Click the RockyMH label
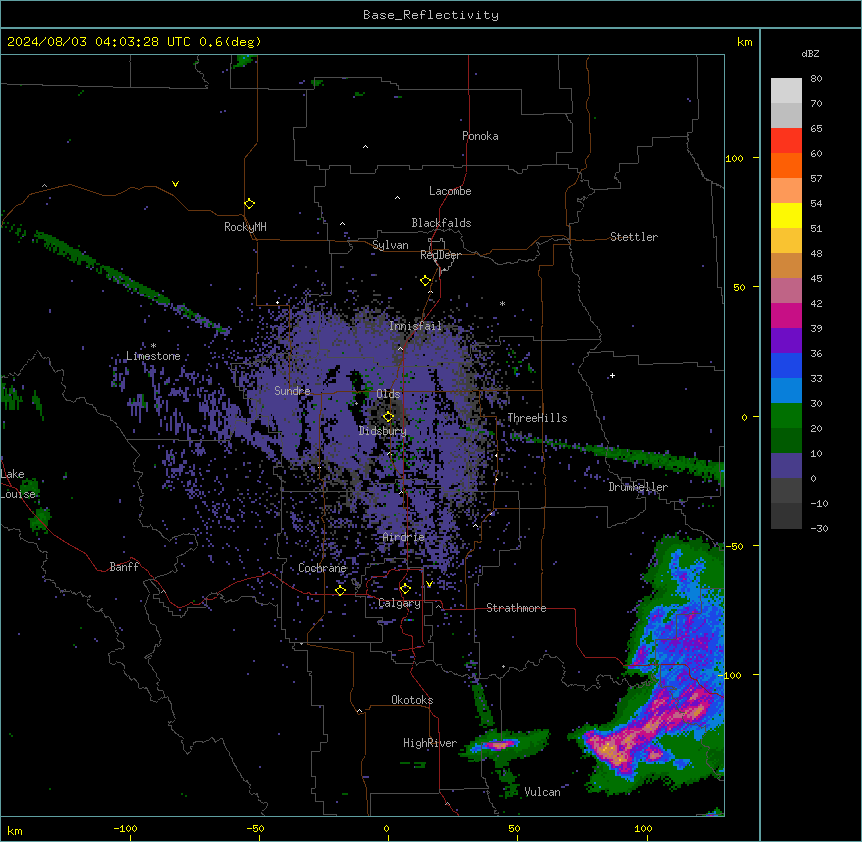The width and height of the screenshot is (862, 842). click(x=245, y=227)
